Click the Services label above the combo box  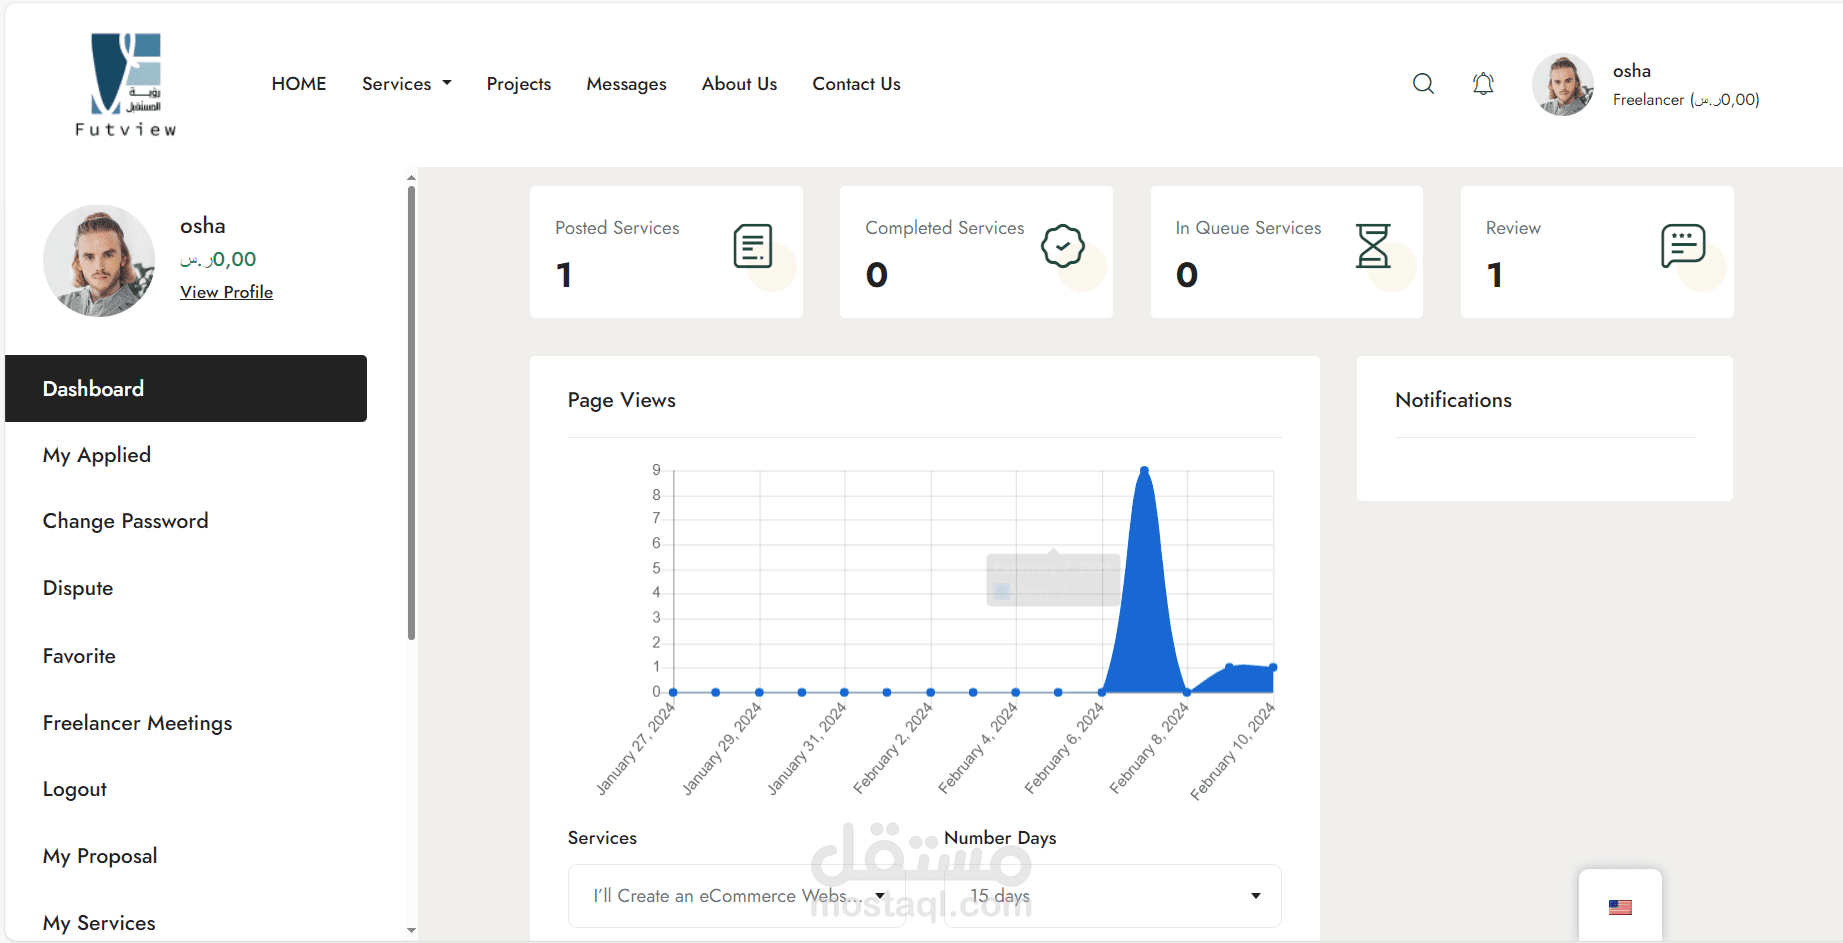pos(602,838)
